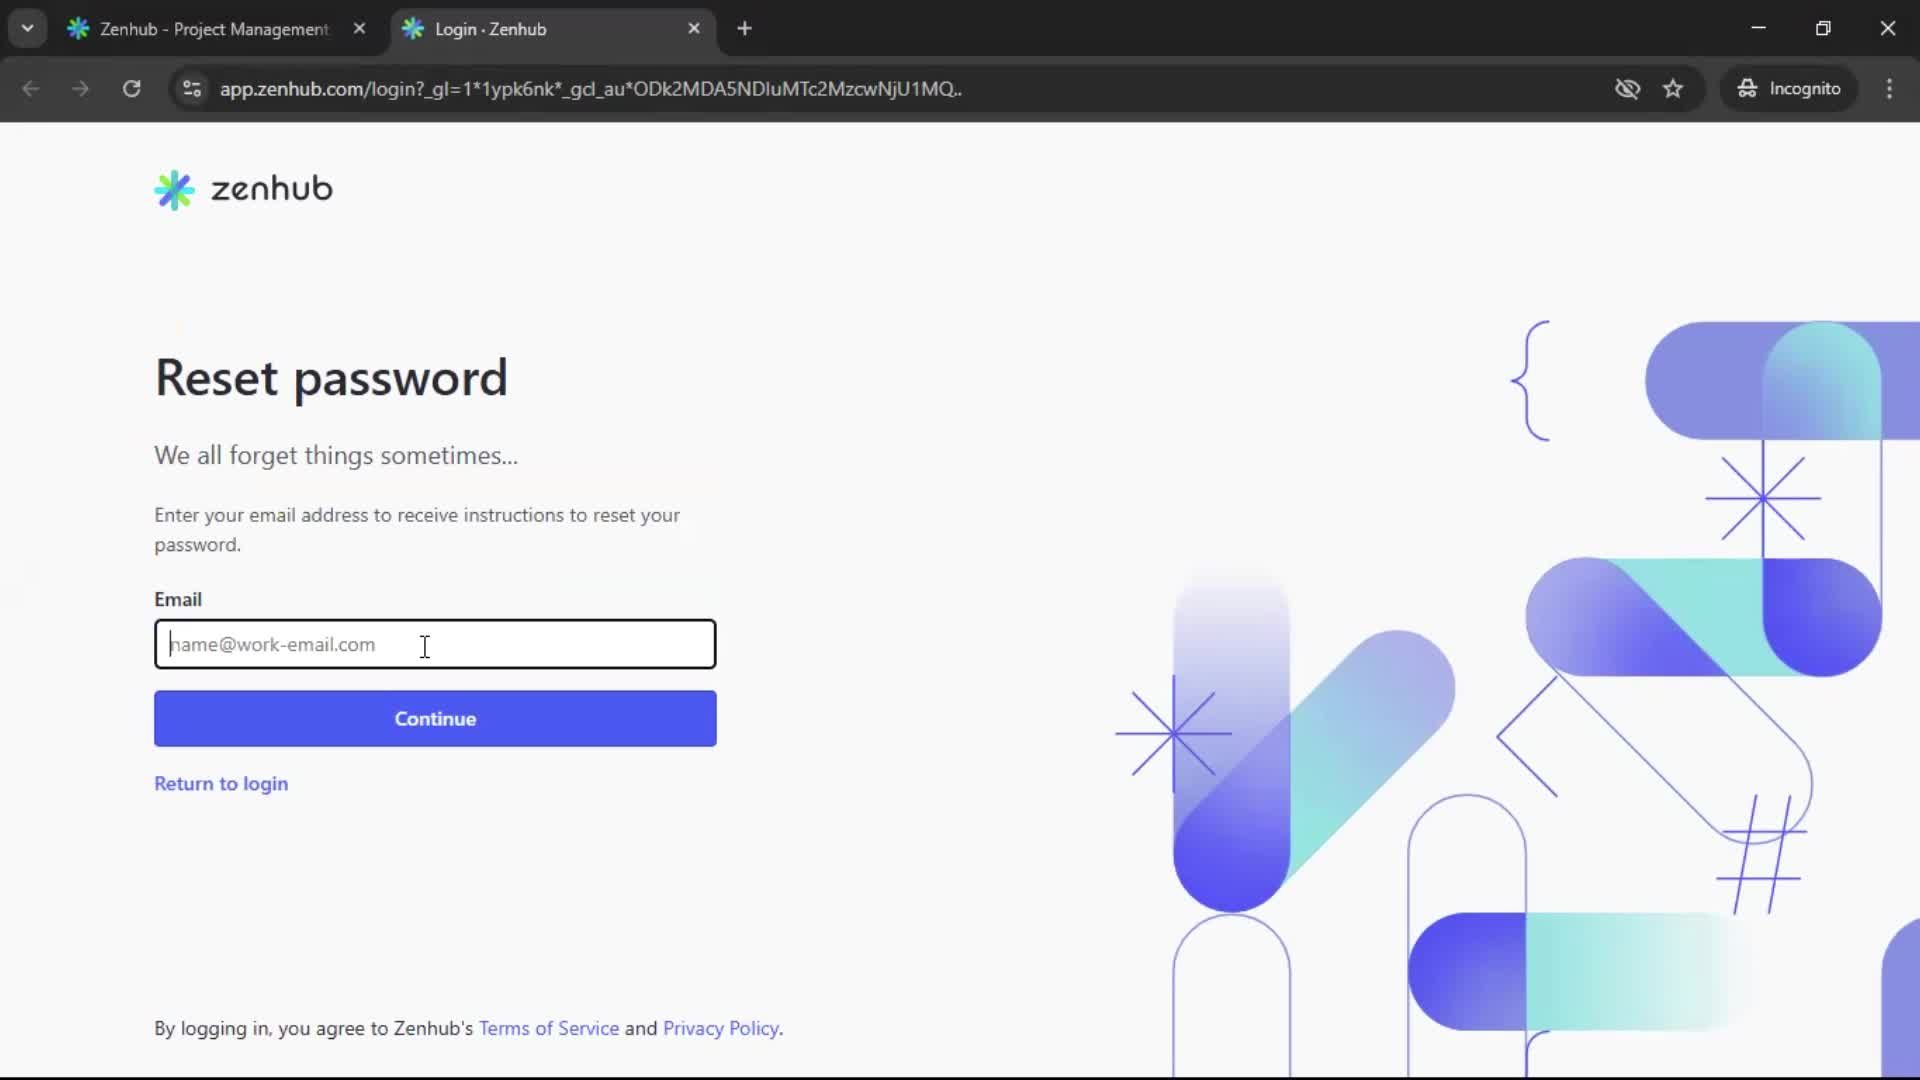The height and width of the screenshot is (1080, 1920).
Task: Reload the current page
Action: 131,88
